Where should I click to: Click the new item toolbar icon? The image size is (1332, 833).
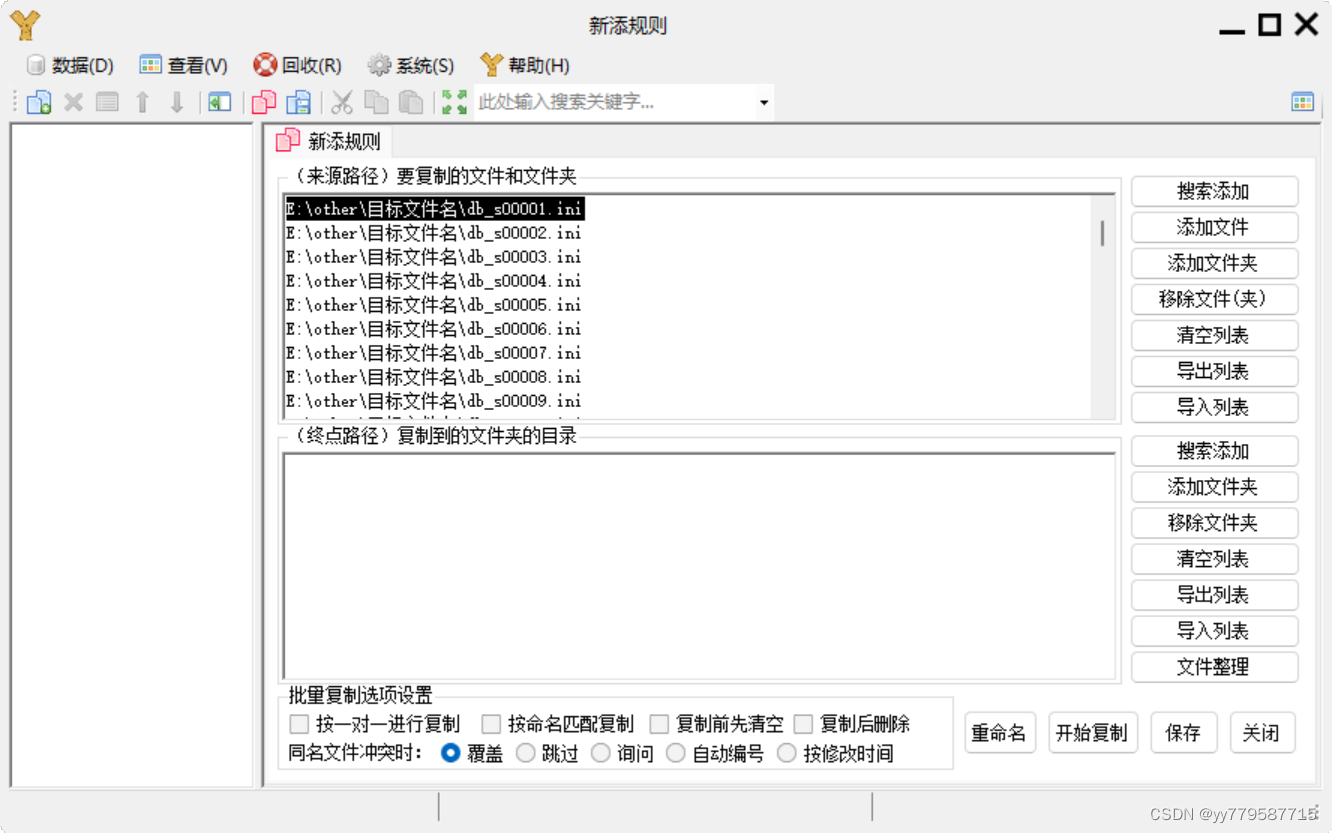click(39, 102)
